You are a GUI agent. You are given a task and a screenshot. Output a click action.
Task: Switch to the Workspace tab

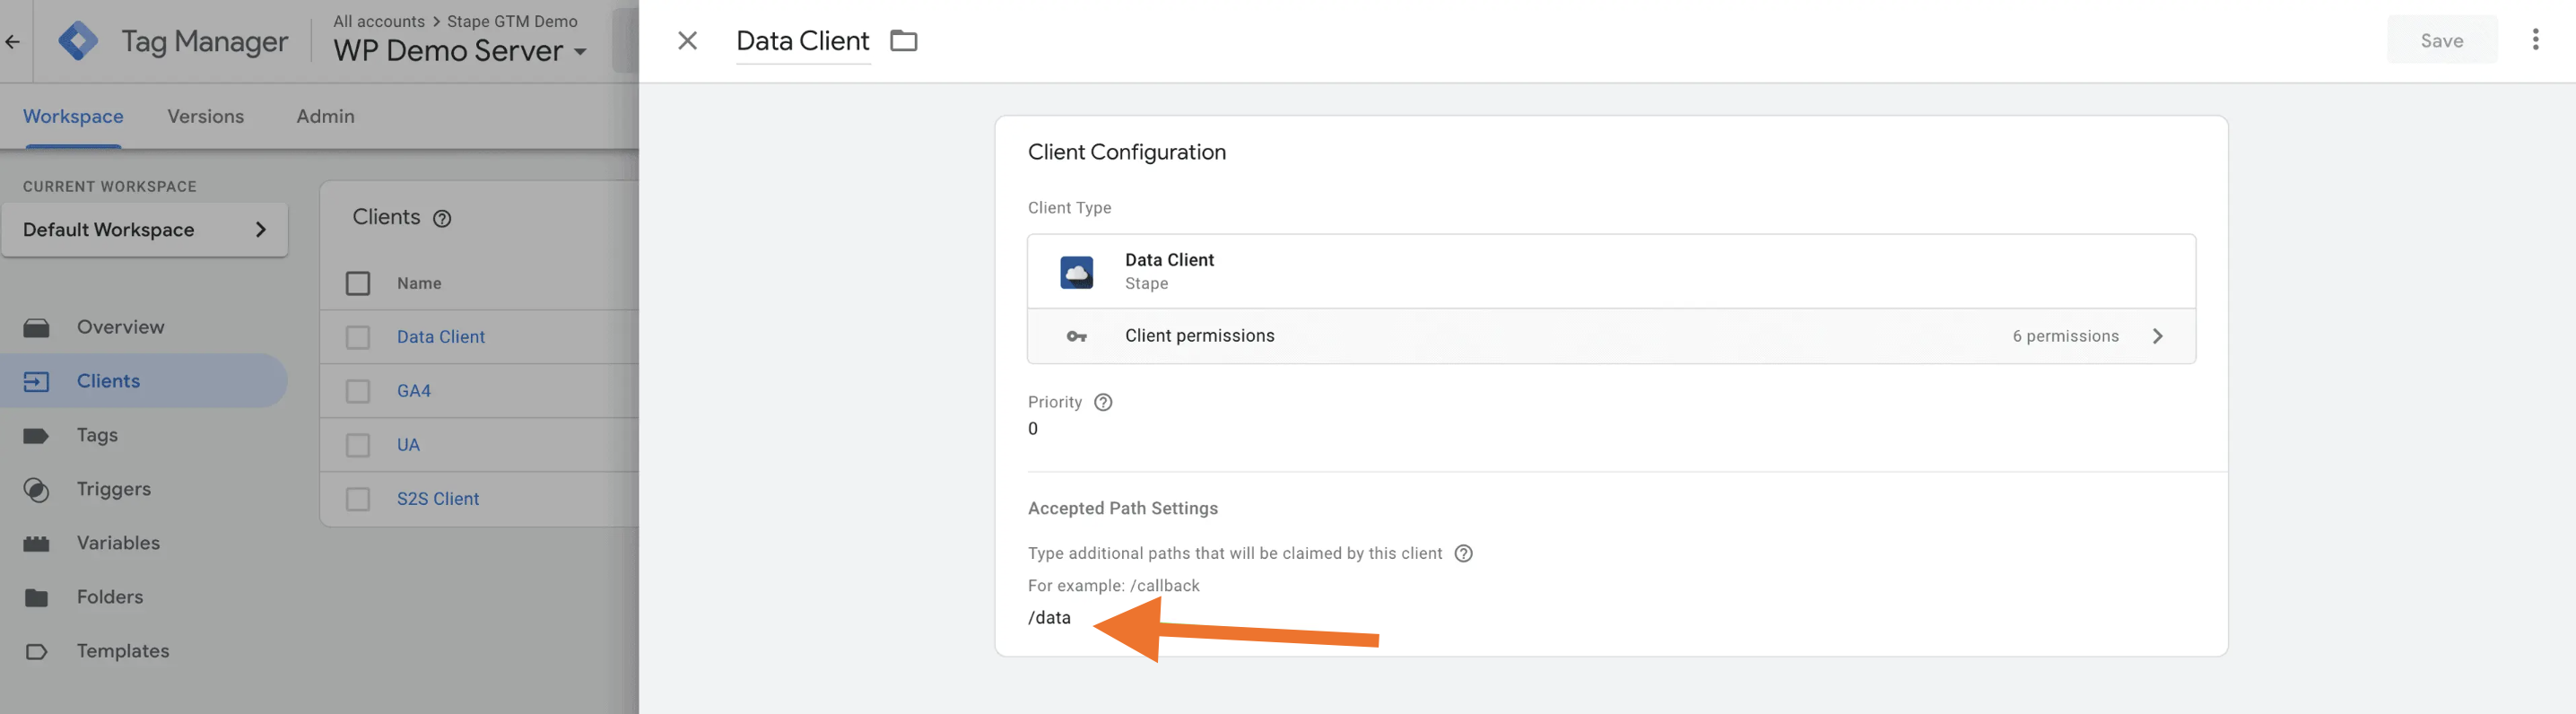tap(73, 116)
